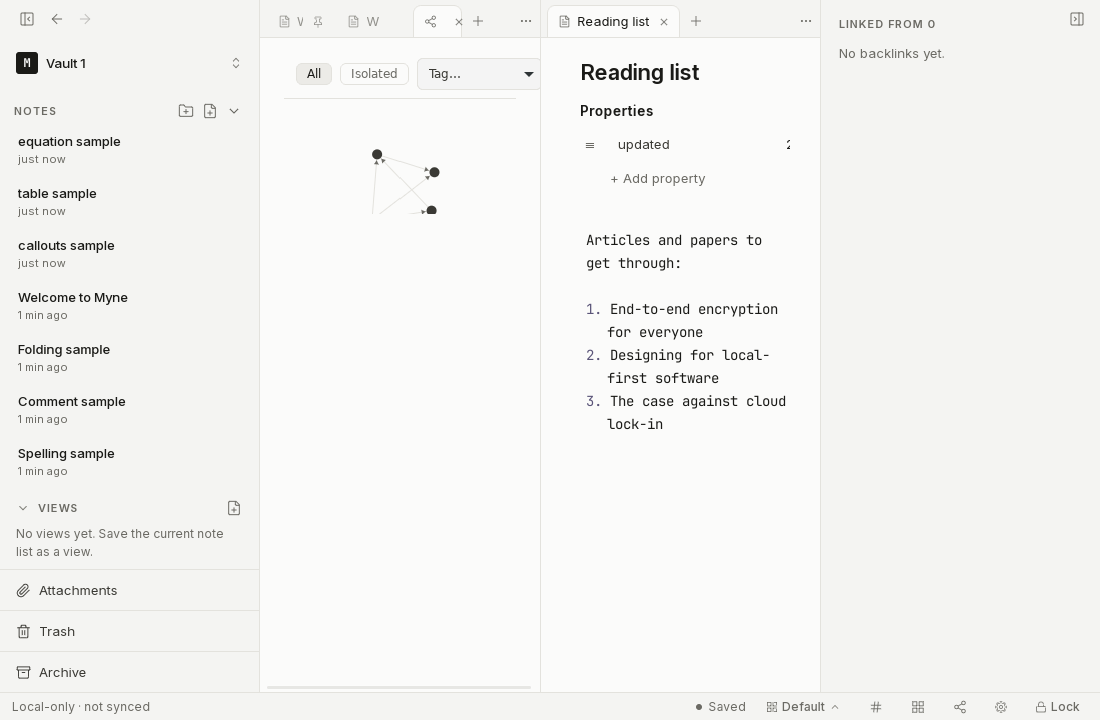The image size is (1100, 720).
Task: Add a new tab in left pane
Action: [478, 21]
